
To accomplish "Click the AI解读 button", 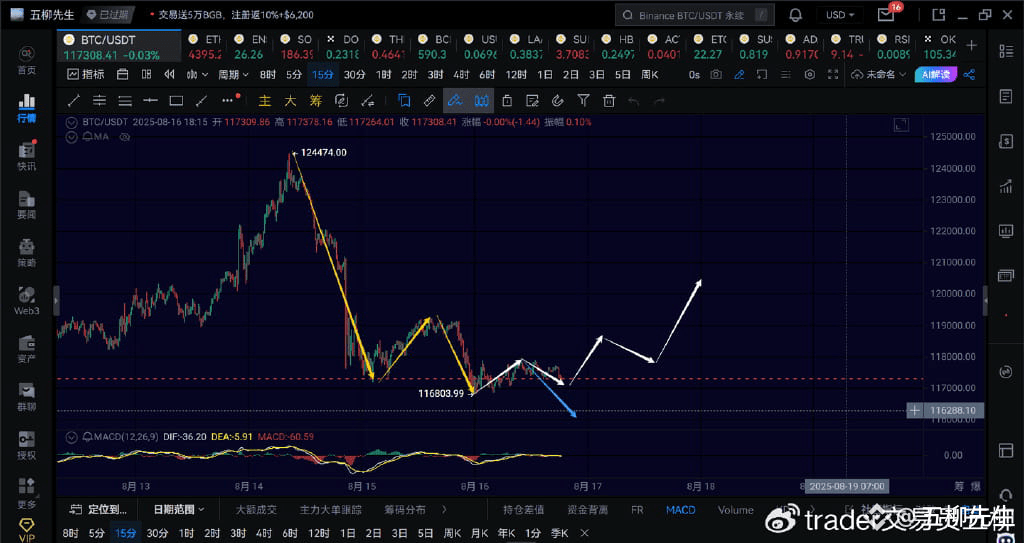I will click(936, 74).
